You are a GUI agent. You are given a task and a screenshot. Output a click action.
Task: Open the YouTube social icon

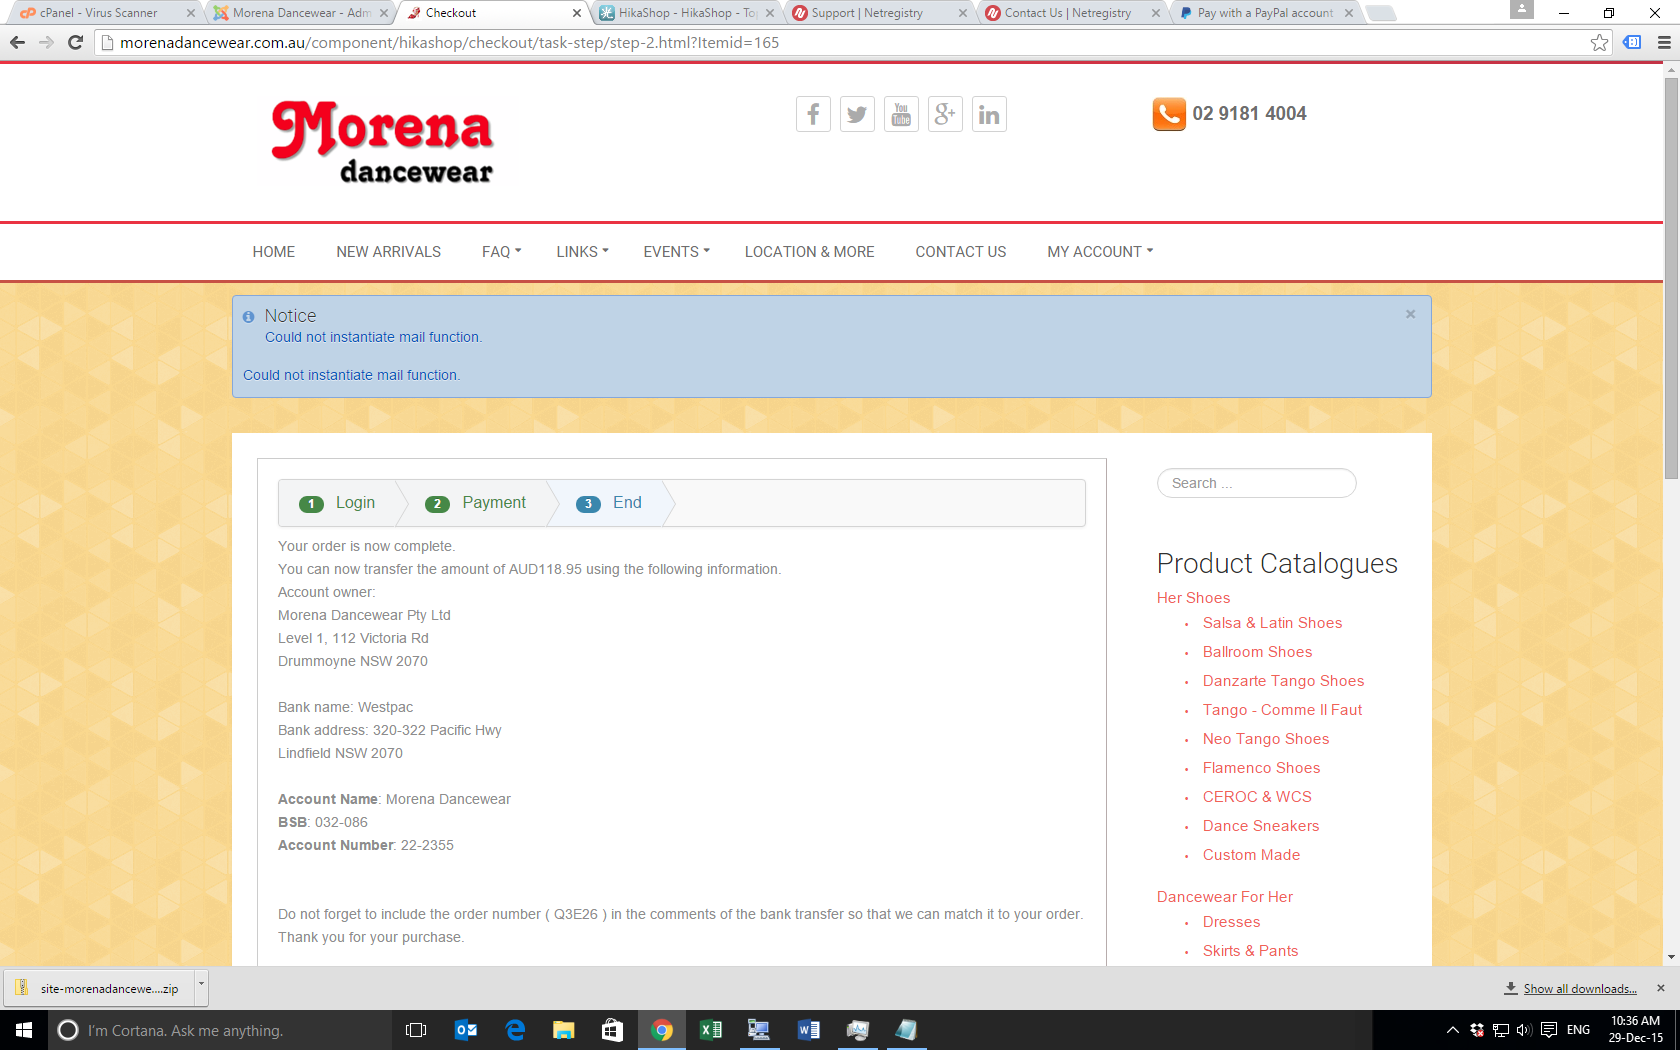pyautogui.click(x=901, y=114)
